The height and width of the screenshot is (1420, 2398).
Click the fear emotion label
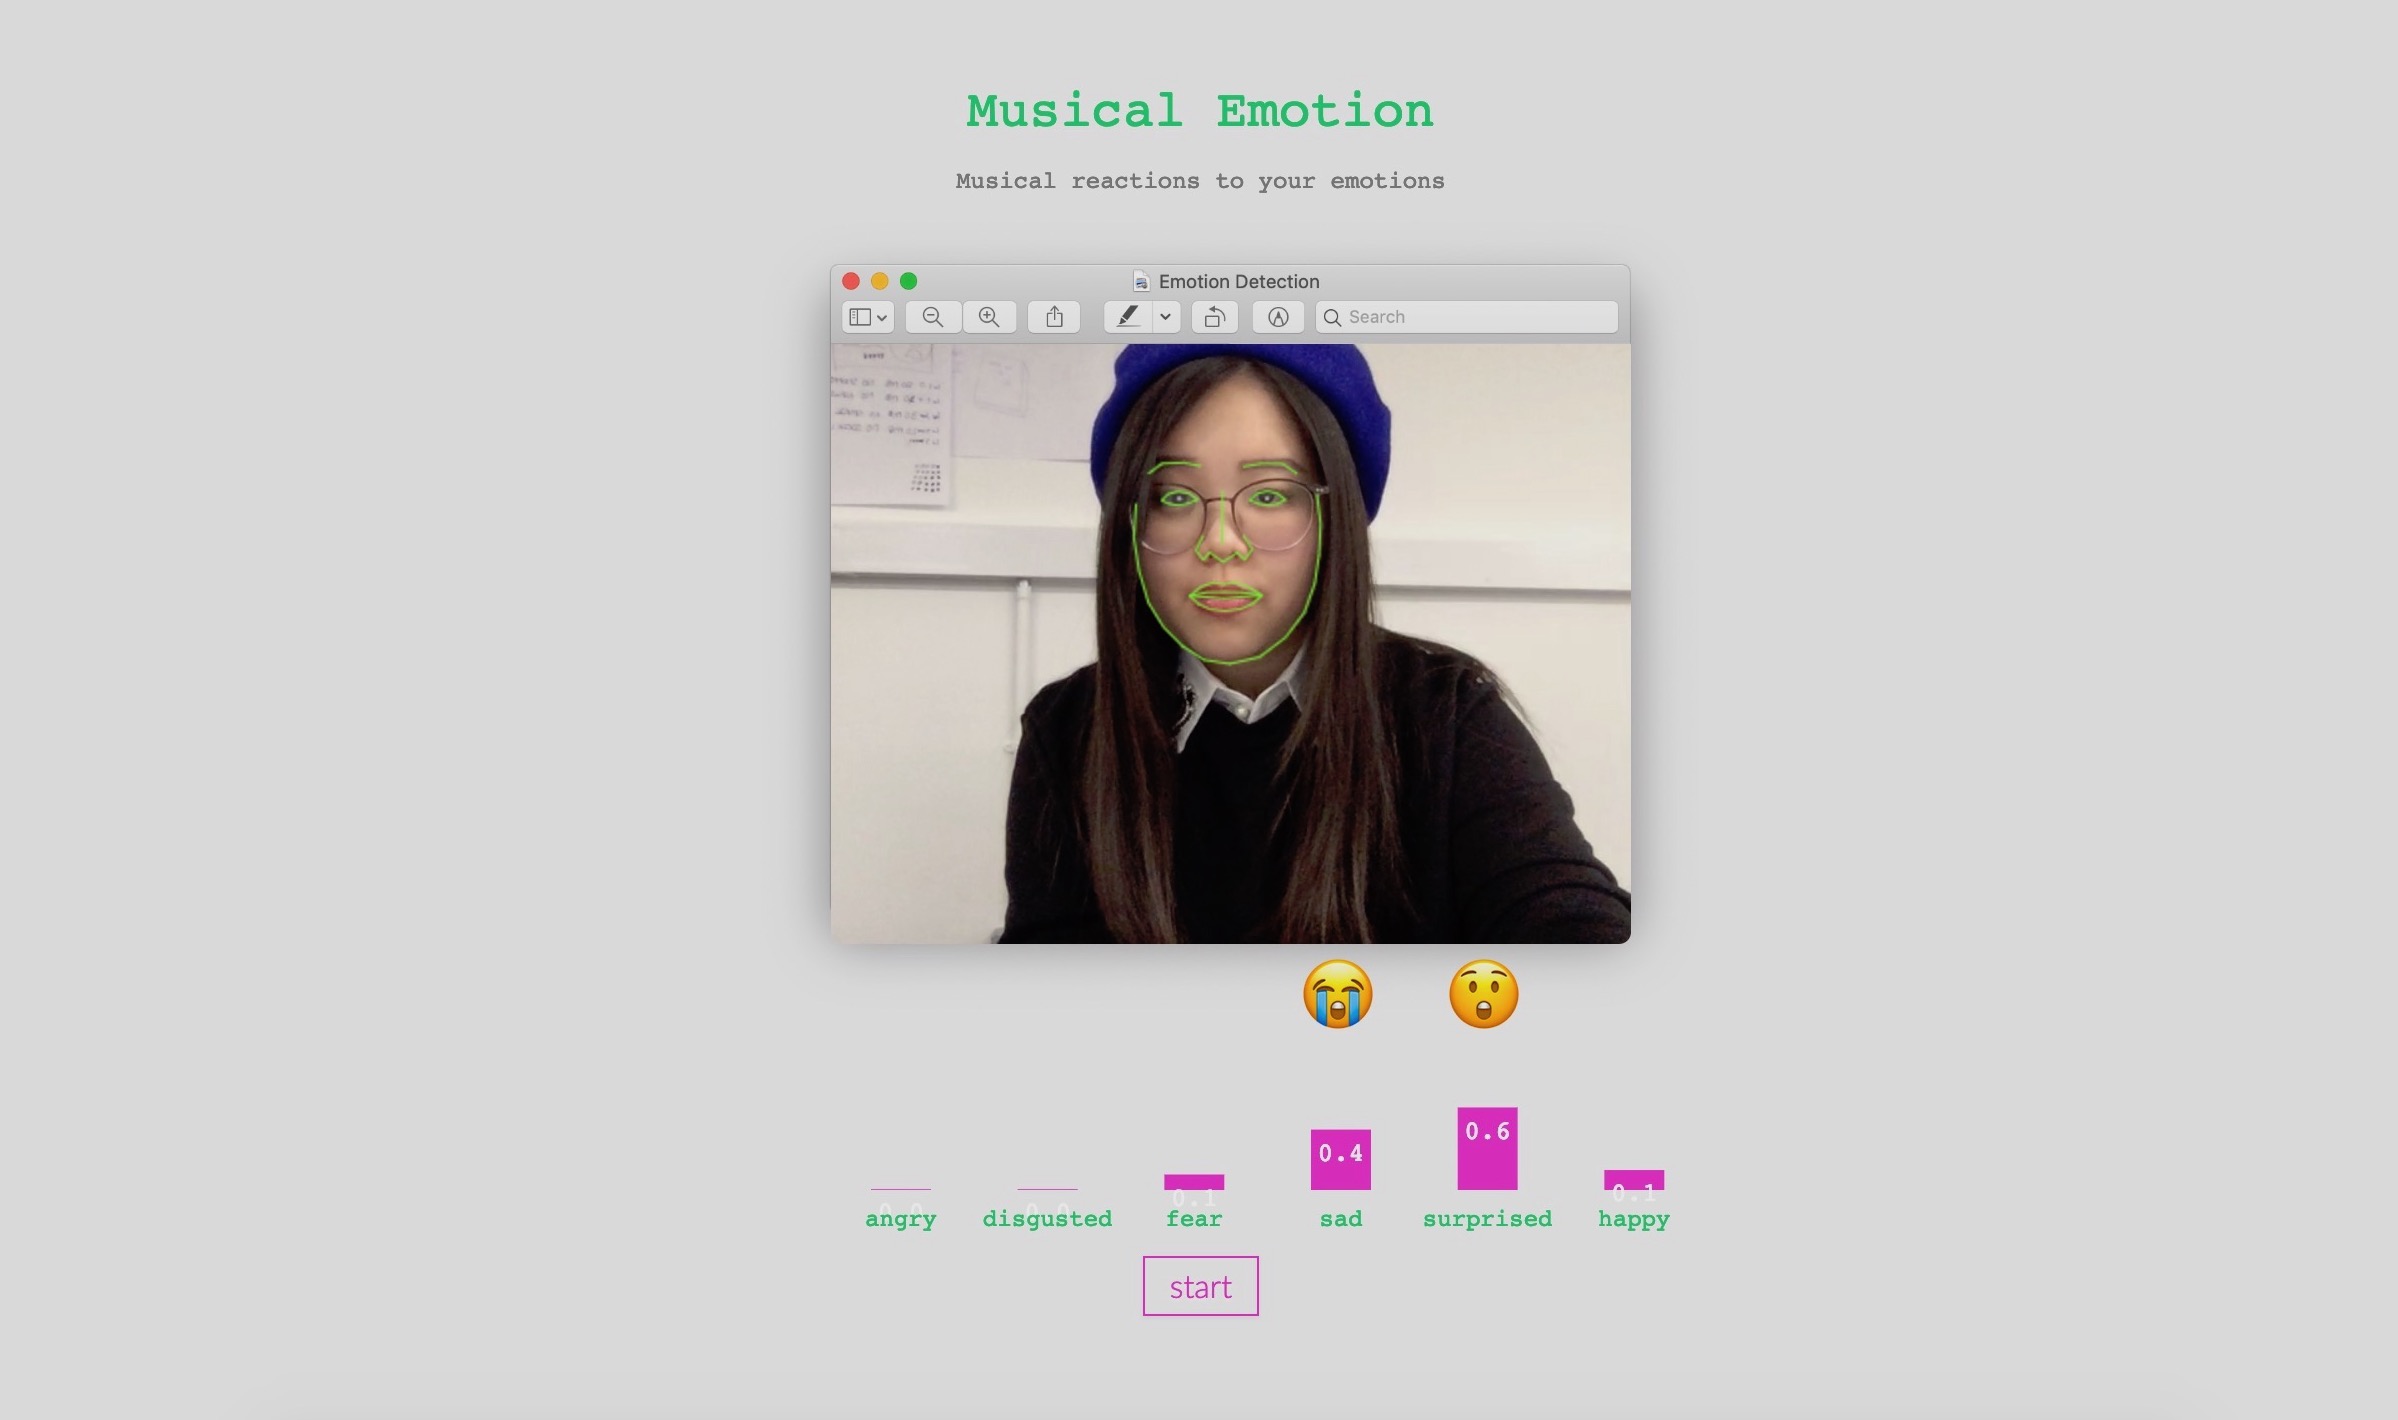coord(1194,1219)
